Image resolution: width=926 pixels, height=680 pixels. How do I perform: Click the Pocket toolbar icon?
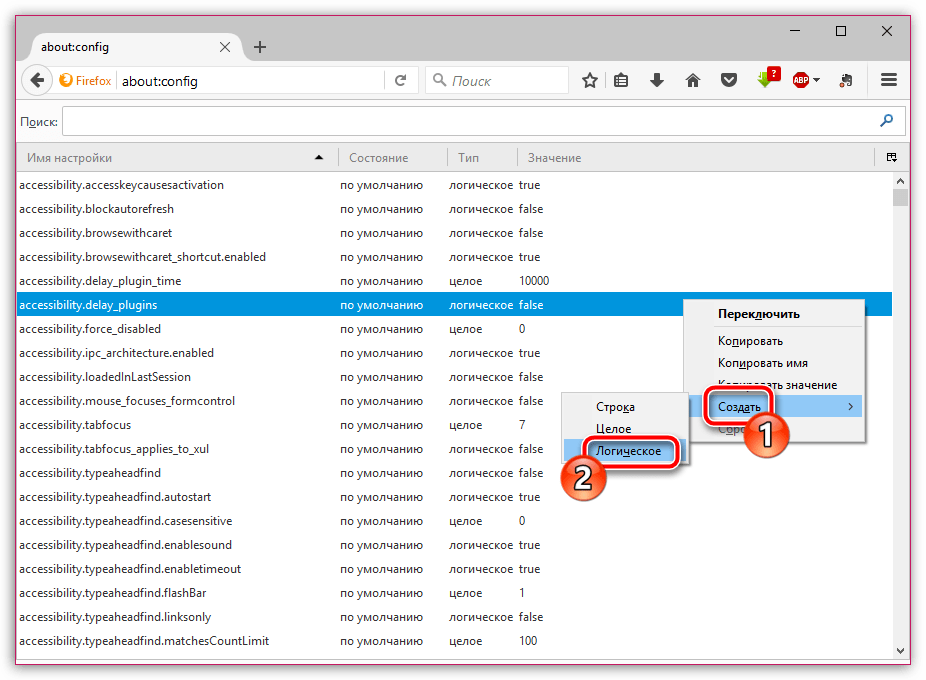pos(729,81)
